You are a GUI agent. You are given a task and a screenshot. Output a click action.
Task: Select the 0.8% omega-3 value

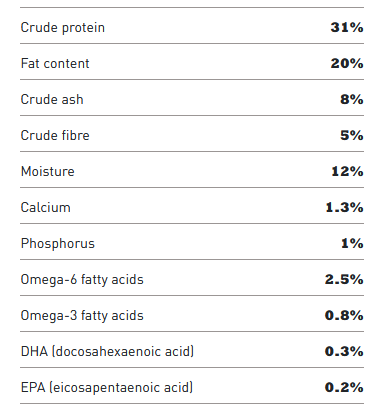pos(344,315)
